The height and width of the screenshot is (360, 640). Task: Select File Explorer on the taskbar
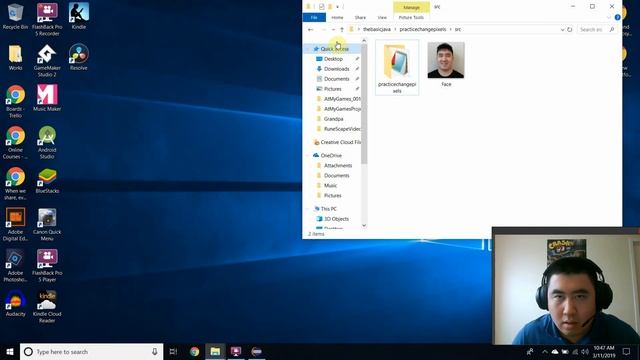215,351
